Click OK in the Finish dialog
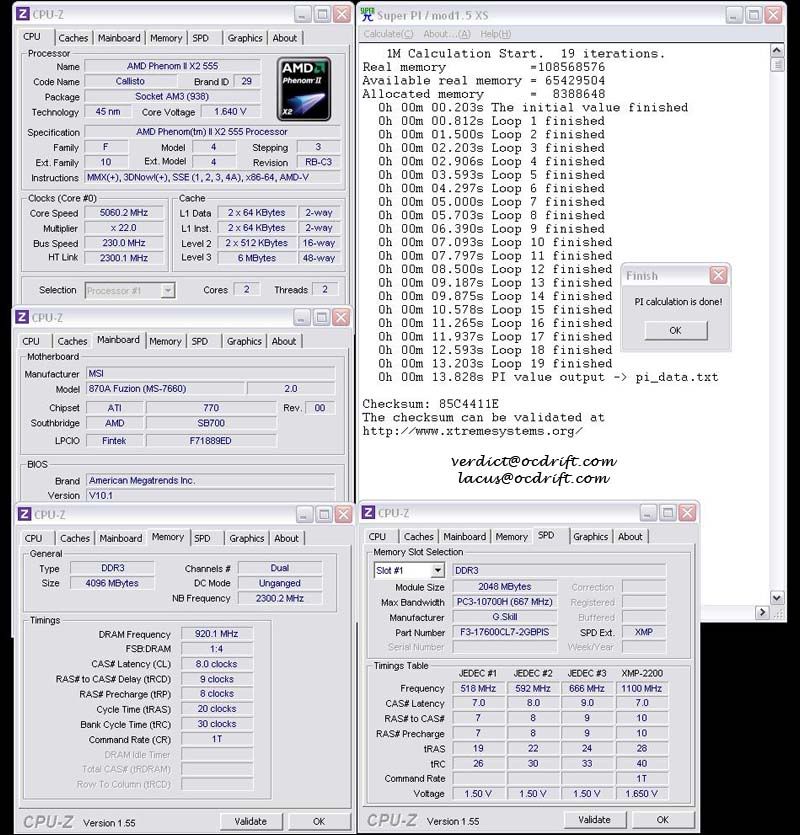 coord(675,330)
